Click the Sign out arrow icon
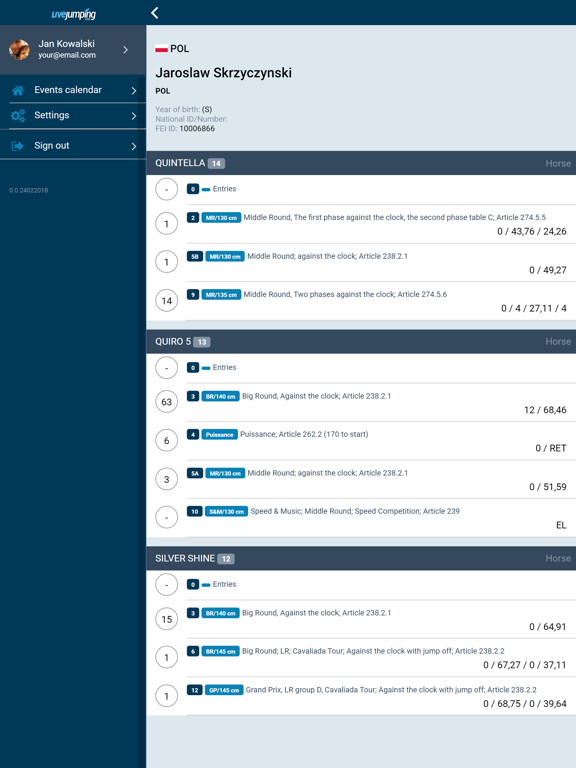Image resolution: width=576 pixels, height=768 pixels. coord(18,146)
